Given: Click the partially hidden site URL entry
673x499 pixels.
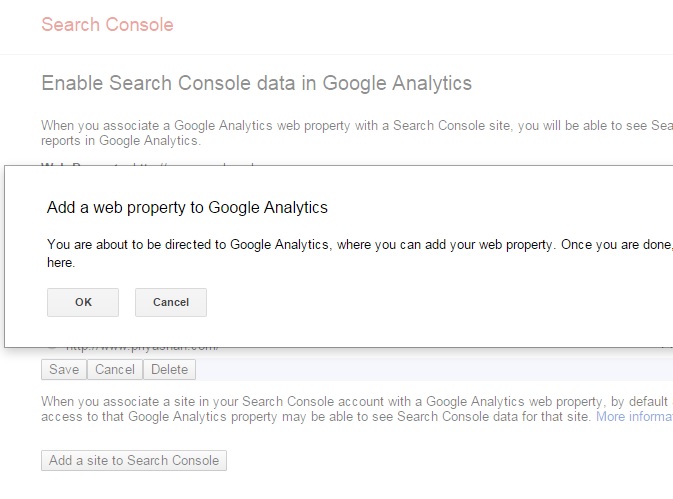Looking at the screenshot, I should pos(140,349).
